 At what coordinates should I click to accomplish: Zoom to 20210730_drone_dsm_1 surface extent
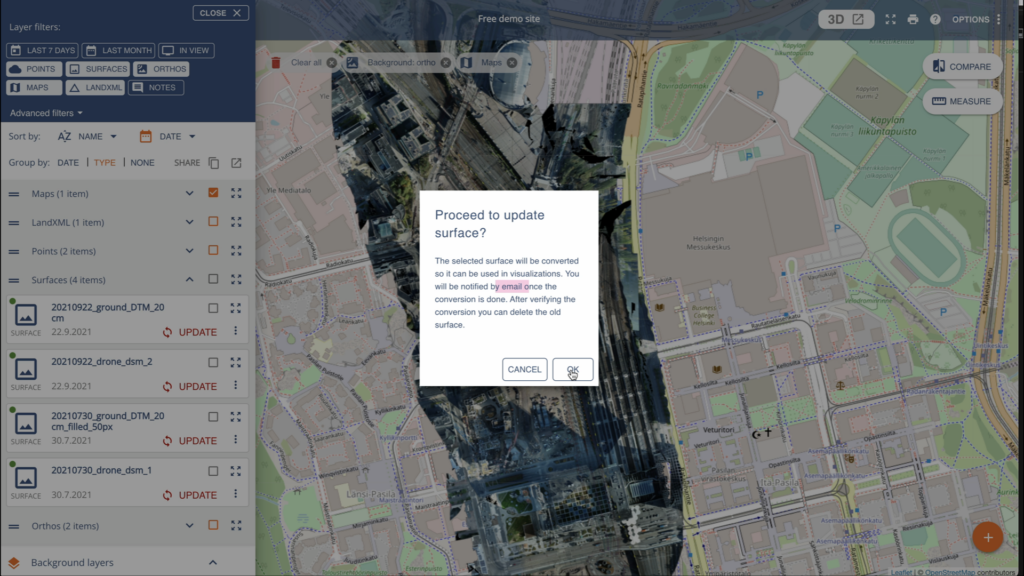pyautogui.click(x=236, y=471)
